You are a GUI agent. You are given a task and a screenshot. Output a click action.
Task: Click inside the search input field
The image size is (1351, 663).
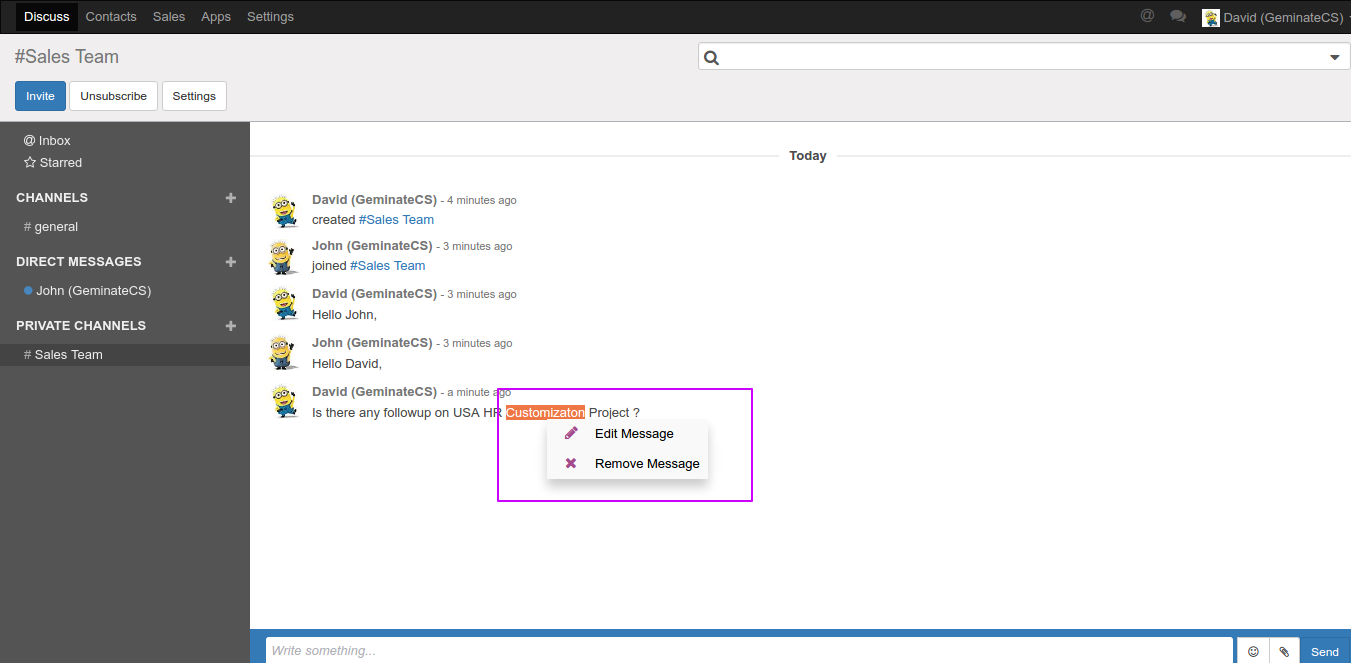(1024, 58)
